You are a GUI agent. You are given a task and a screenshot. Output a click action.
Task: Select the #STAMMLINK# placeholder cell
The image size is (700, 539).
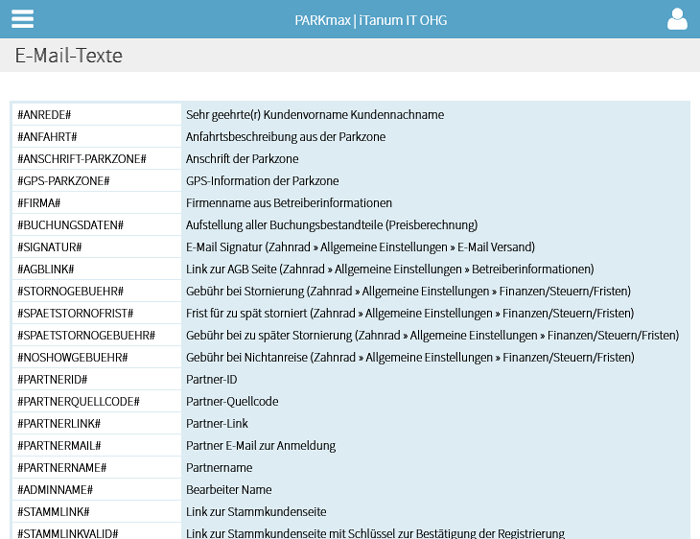96,512
